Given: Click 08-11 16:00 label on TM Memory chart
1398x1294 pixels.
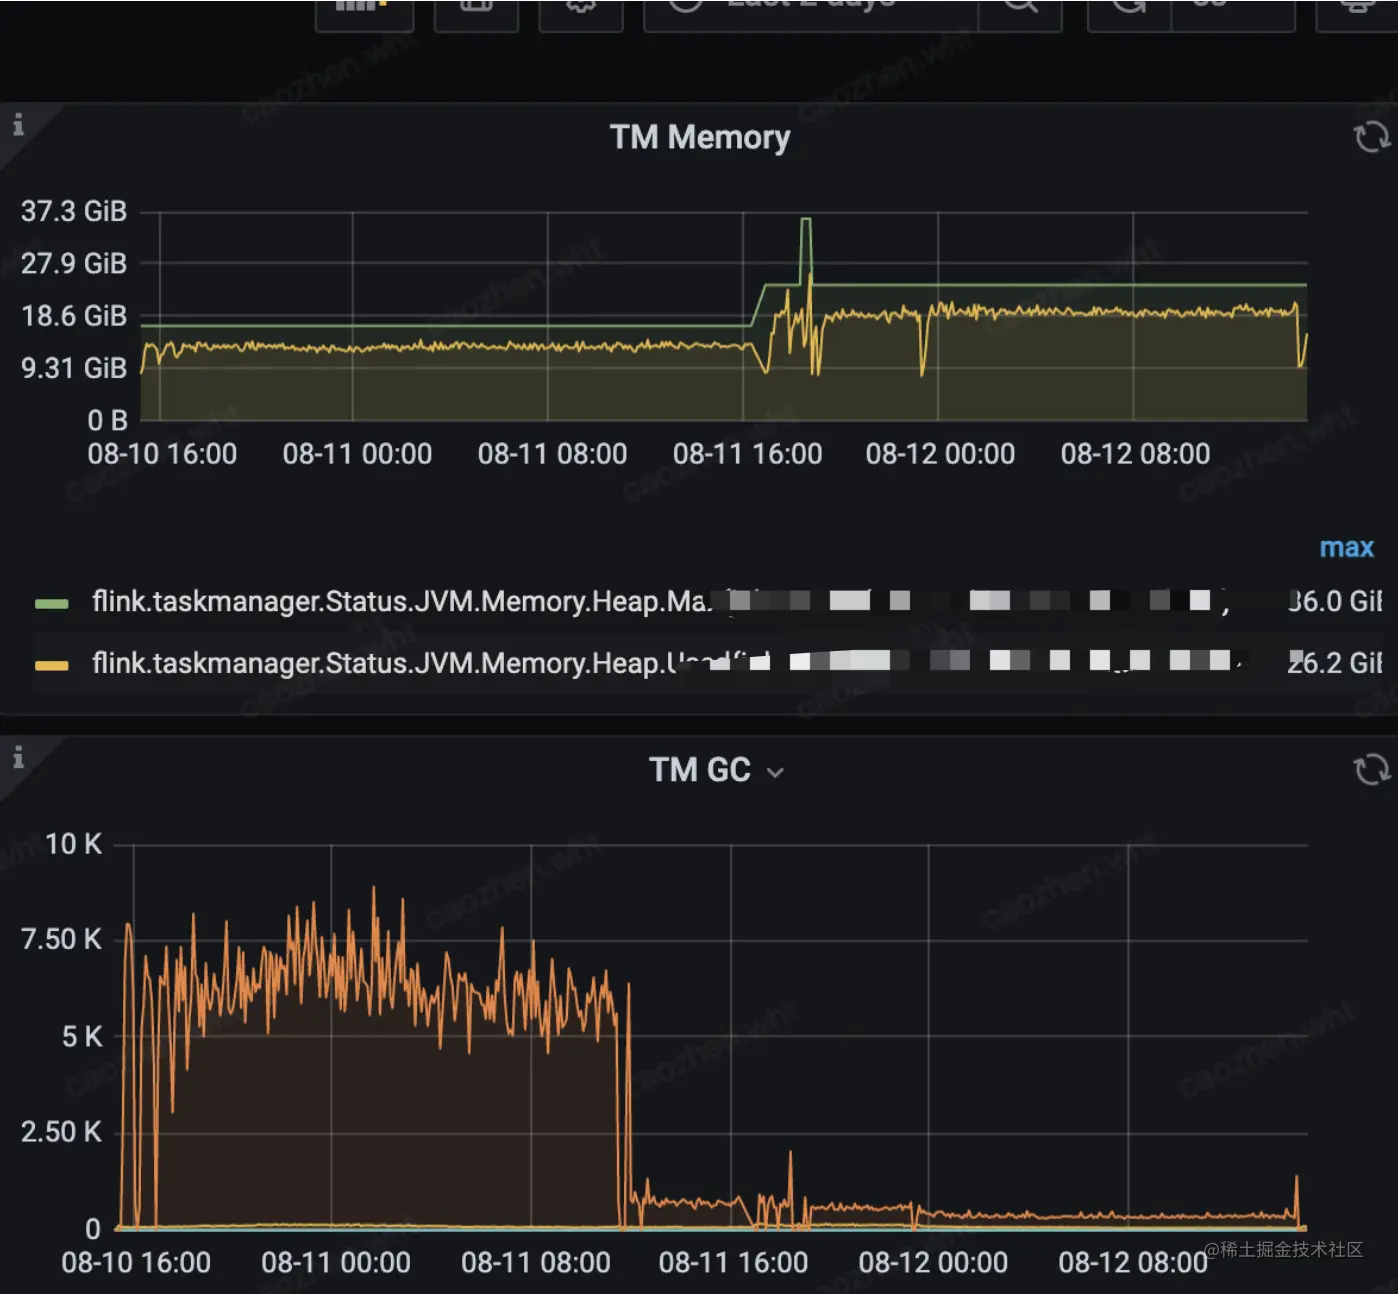Looking at the screenshot, I should [x=747, y=454].
